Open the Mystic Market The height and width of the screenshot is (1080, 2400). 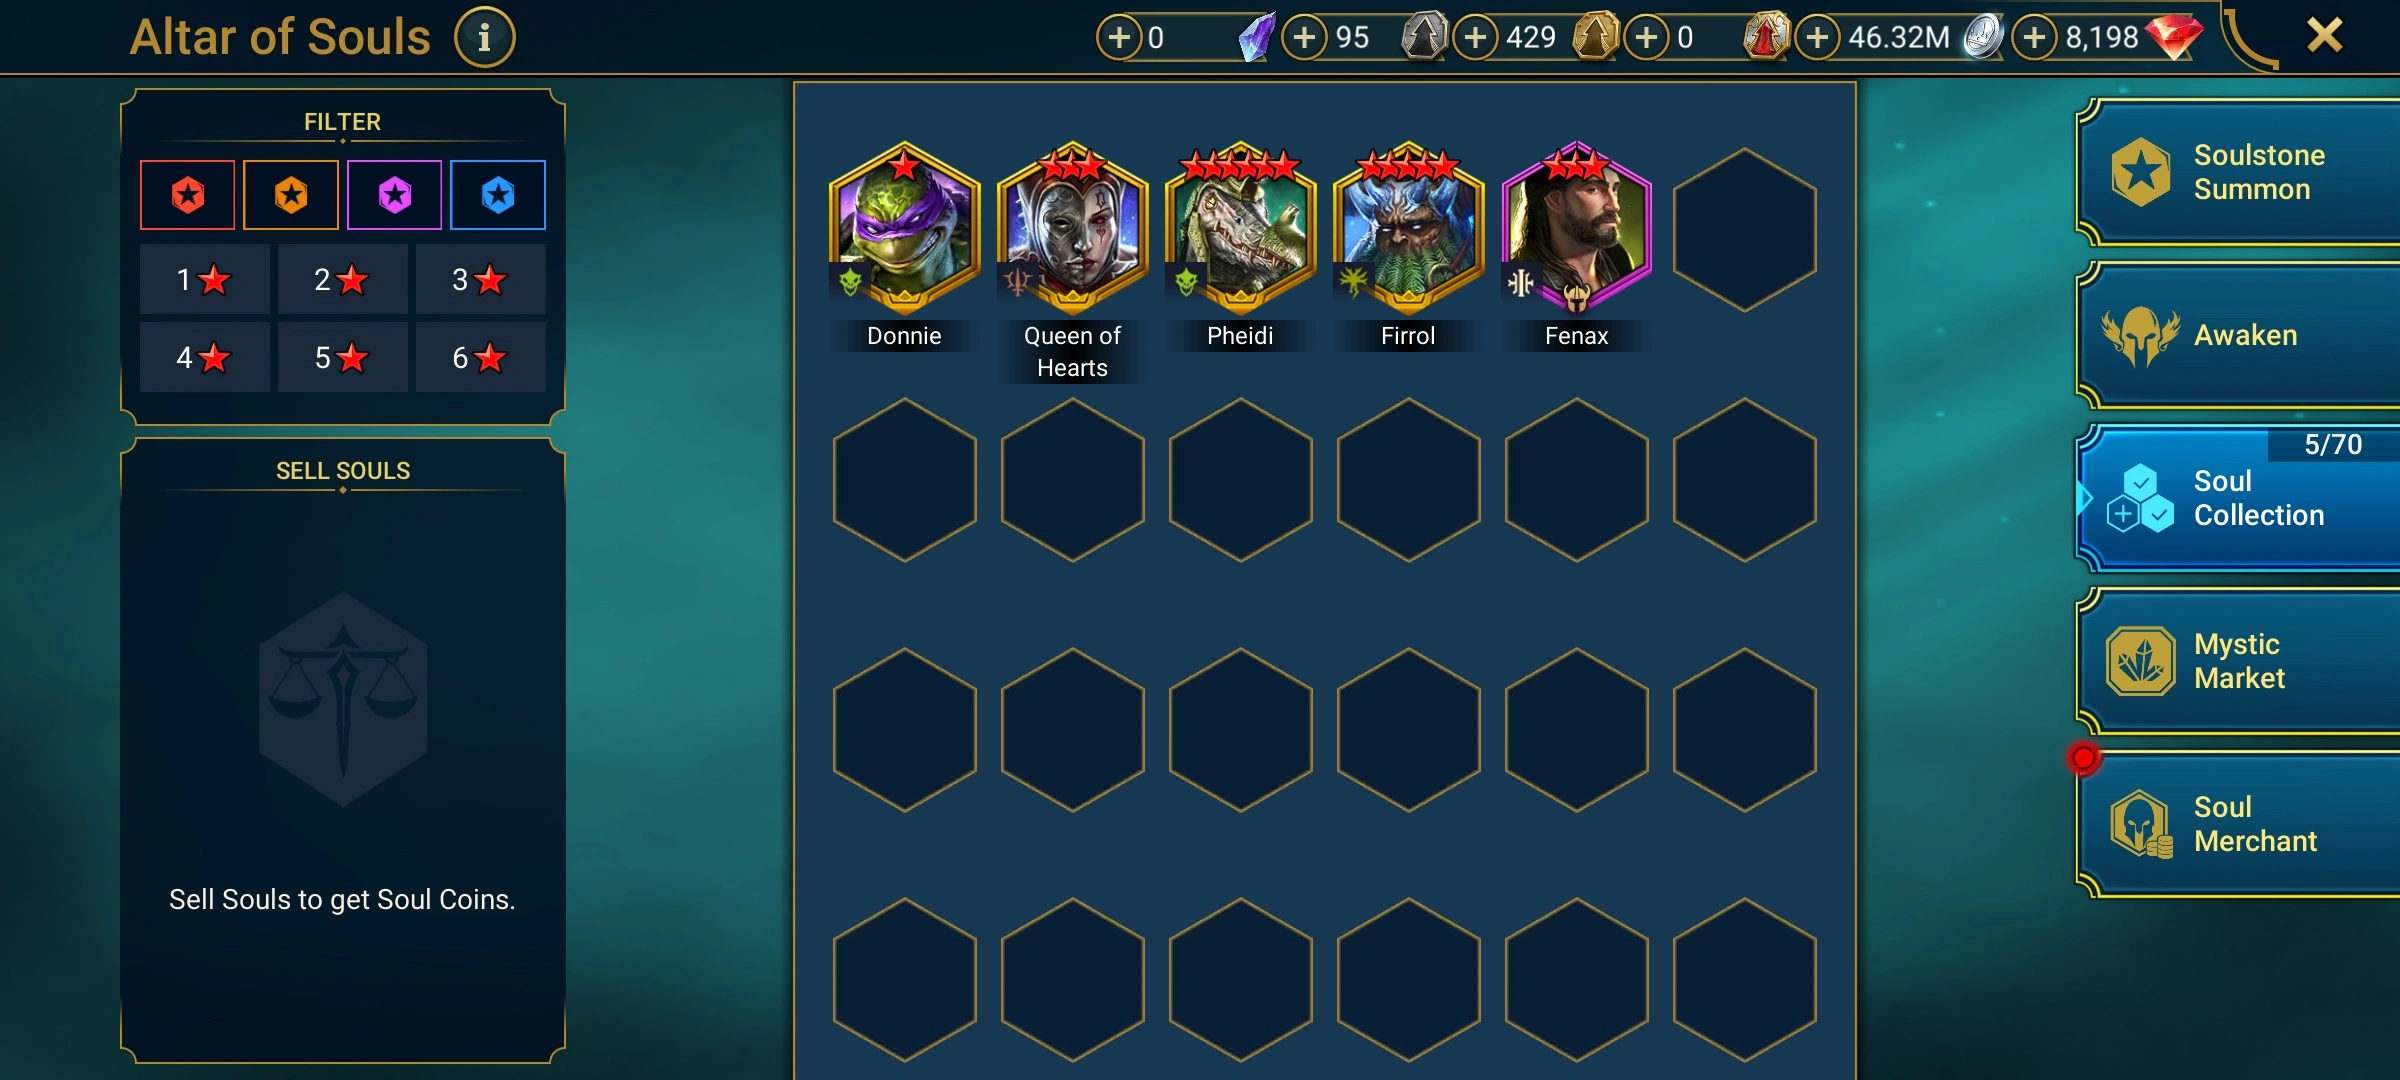[2240, 661]
